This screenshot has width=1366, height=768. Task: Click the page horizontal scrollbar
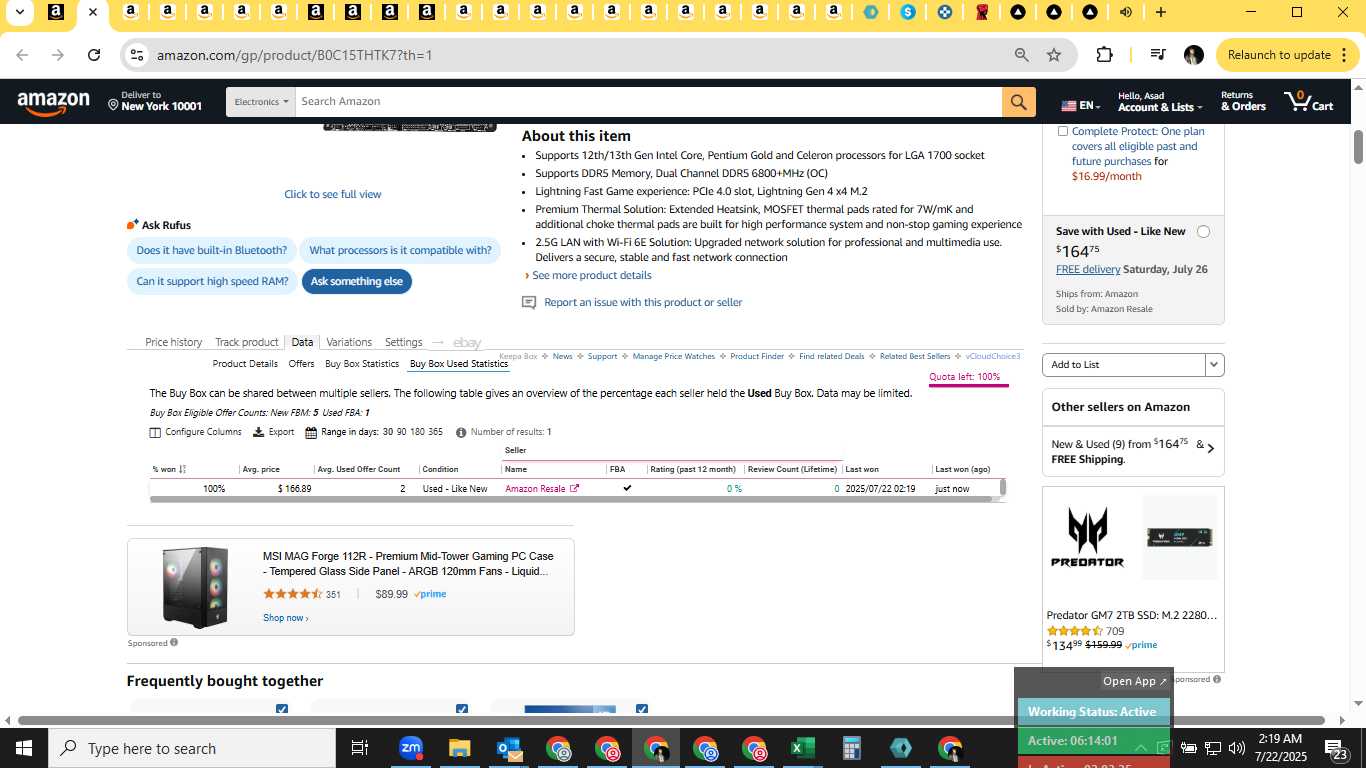point(670,720)
